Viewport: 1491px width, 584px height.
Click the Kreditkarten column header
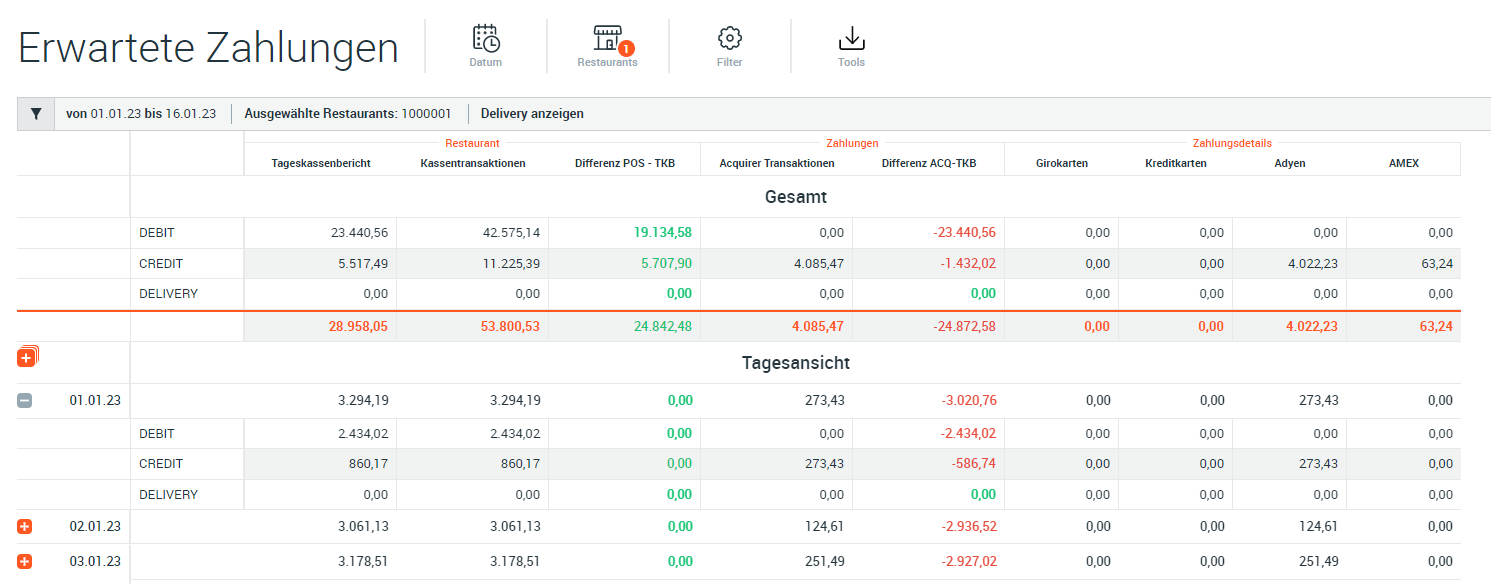[x=1176, y=163]
